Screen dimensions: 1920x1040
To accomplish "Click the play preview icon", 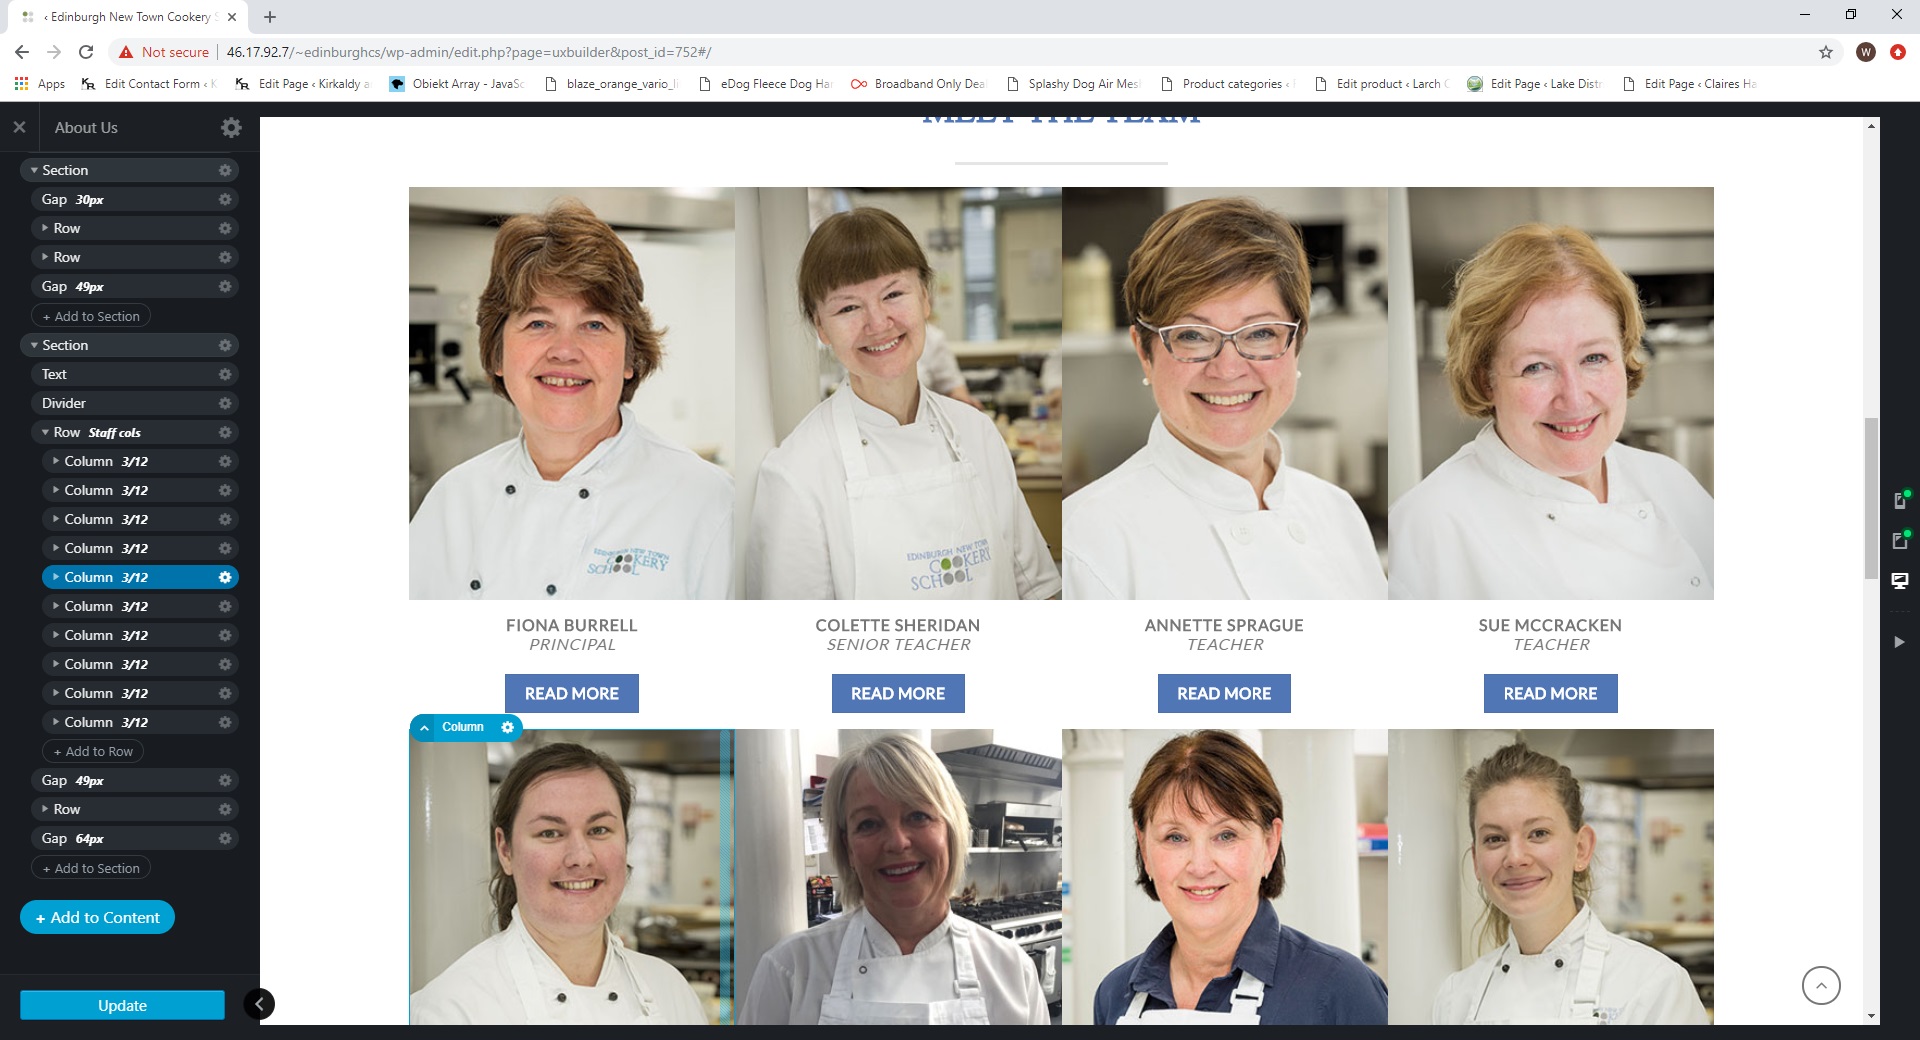I will (x=1899, y=642).
